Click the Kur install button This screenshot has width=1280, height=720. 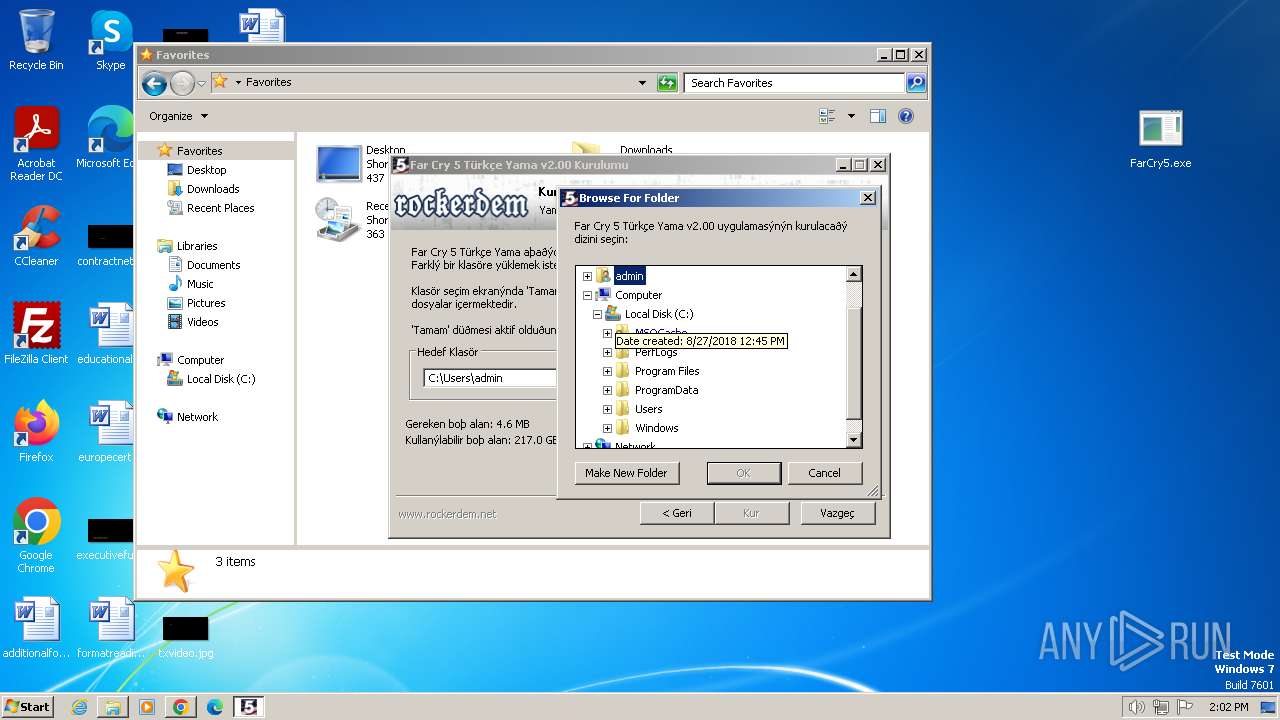(751, 513)
